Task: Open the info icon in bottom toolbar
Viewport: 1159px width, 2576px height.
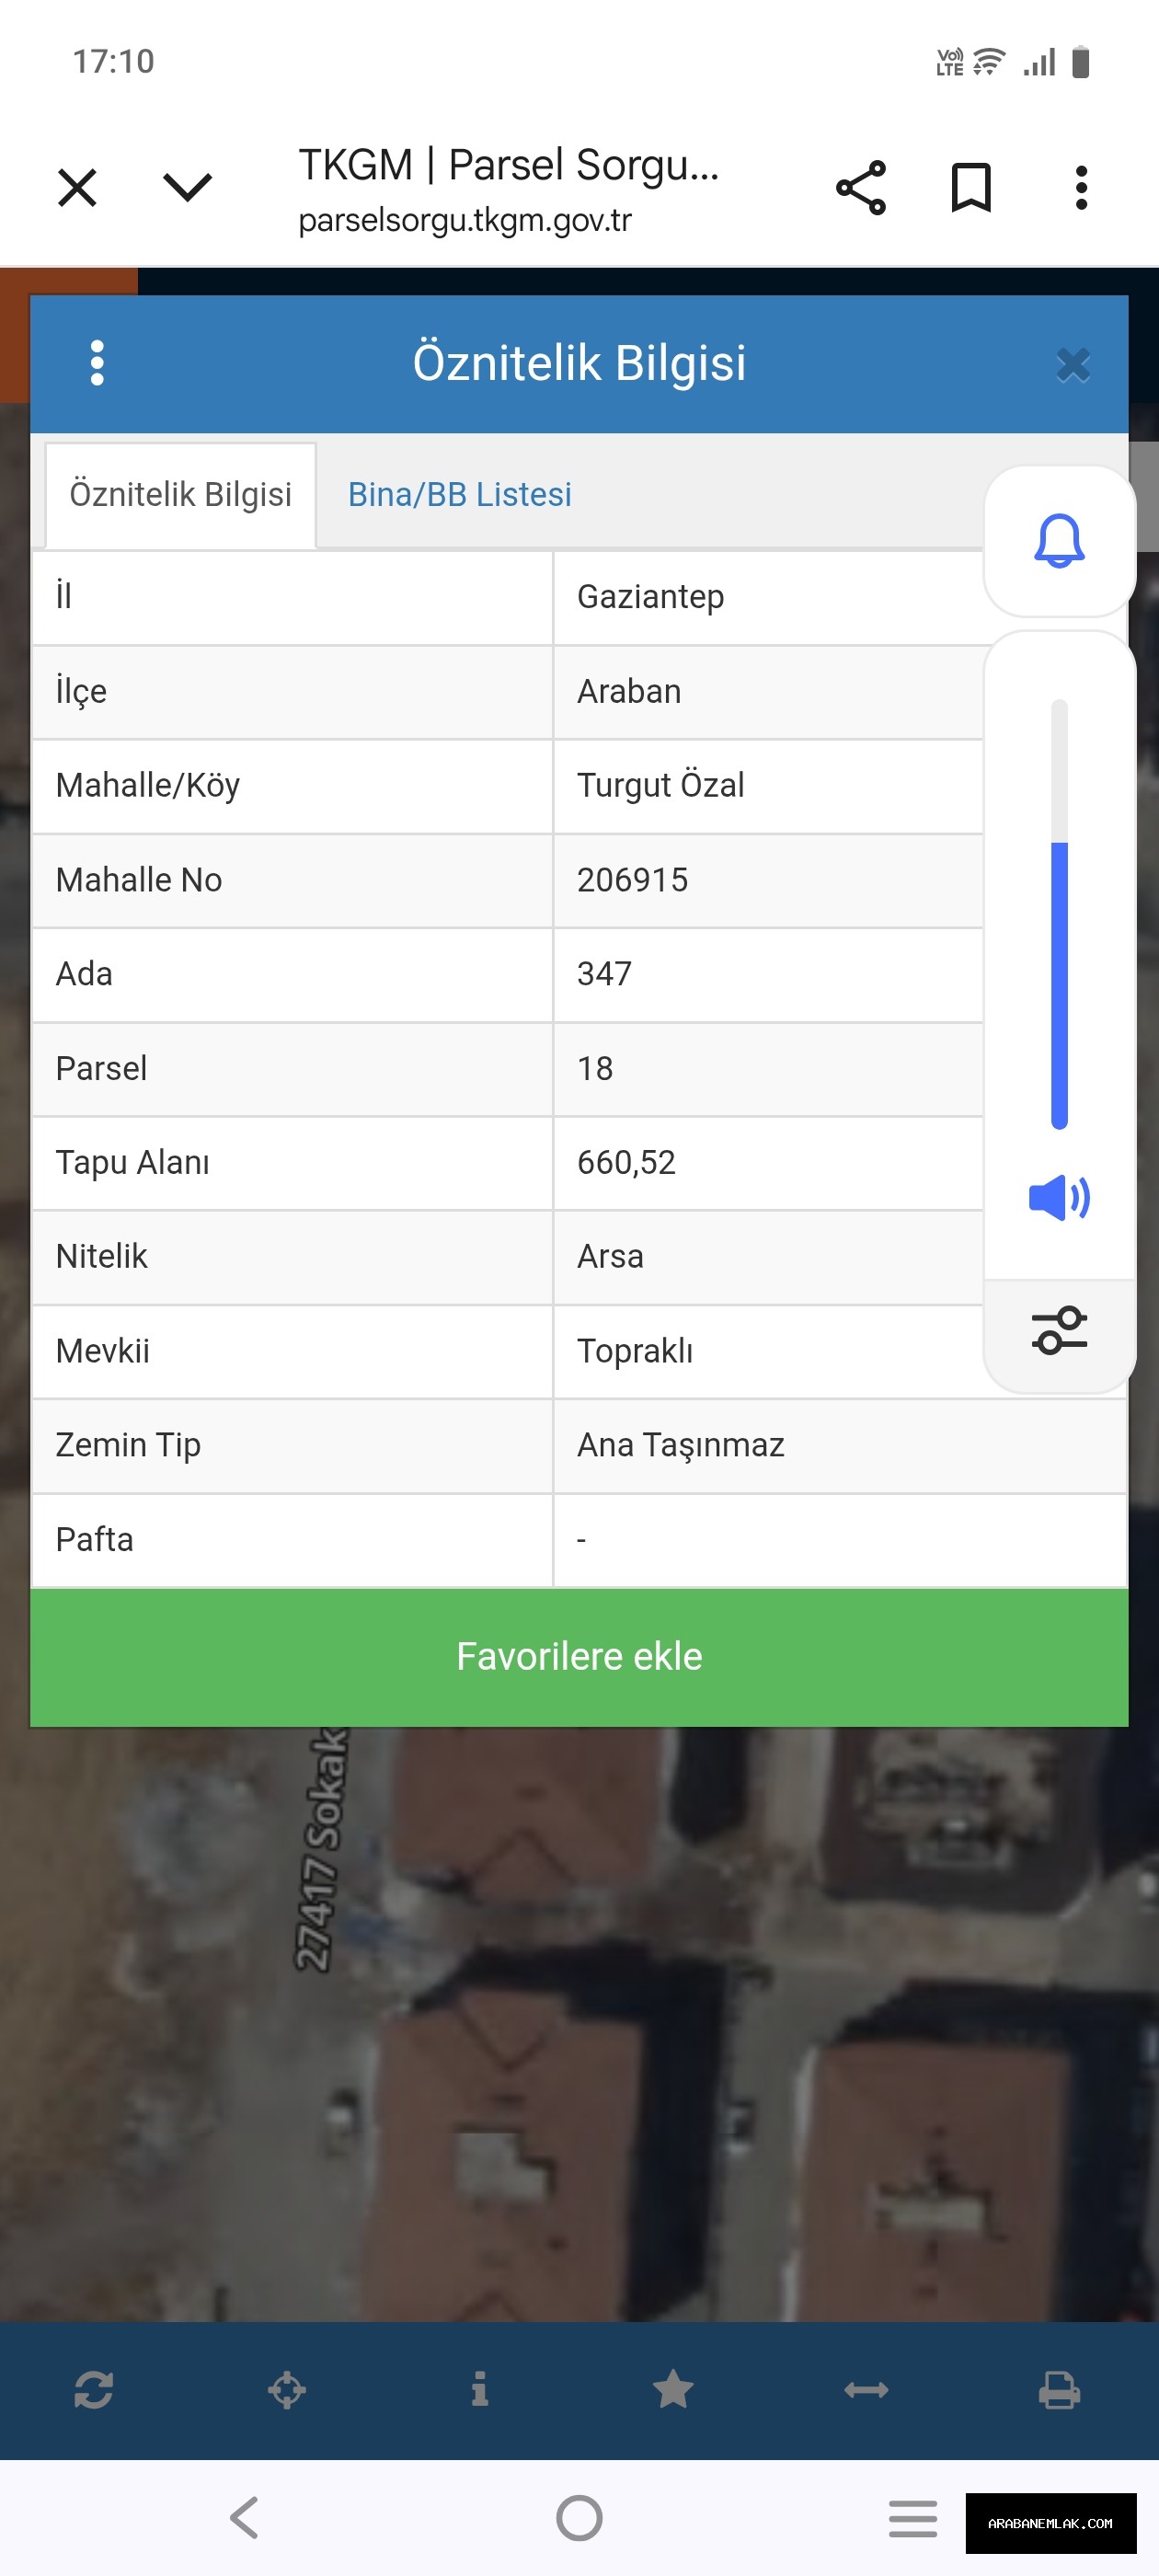Action: coord(480,2390)
